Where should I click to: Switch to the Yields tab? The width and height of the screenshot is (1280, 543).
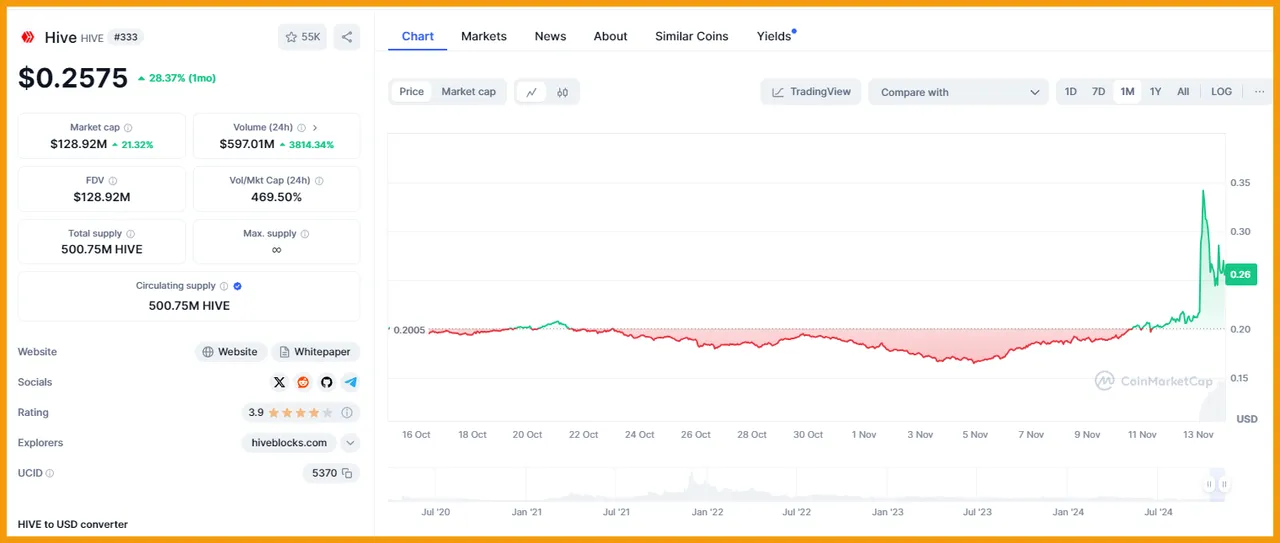click(774, 36)
